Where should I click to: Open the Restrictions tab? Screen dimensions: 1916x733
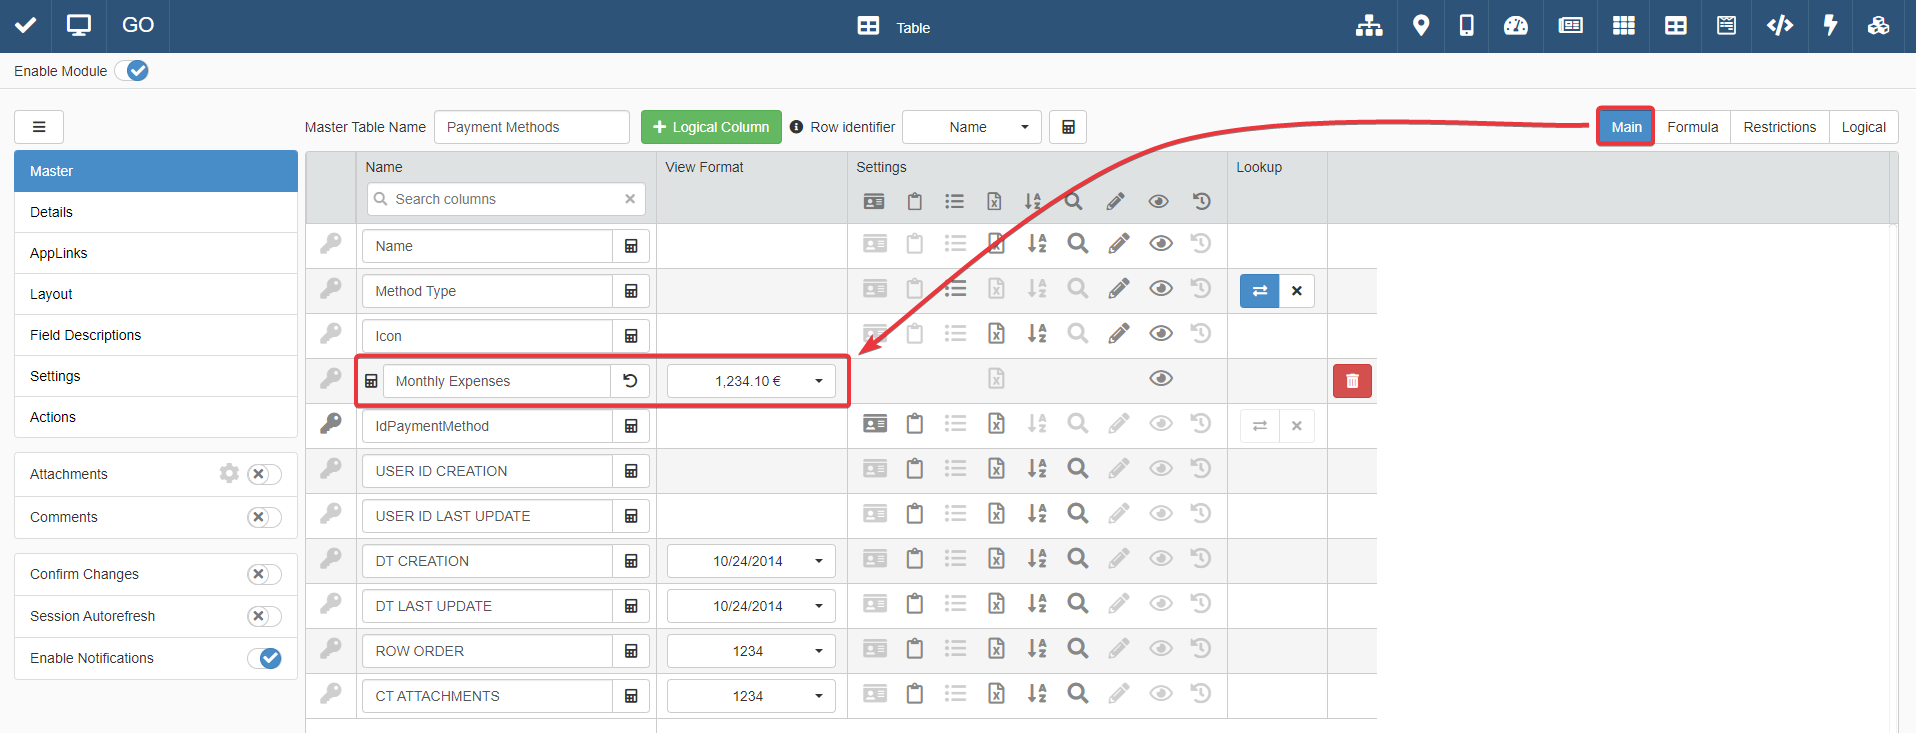pyautogui.click(x=1779, y=127)
